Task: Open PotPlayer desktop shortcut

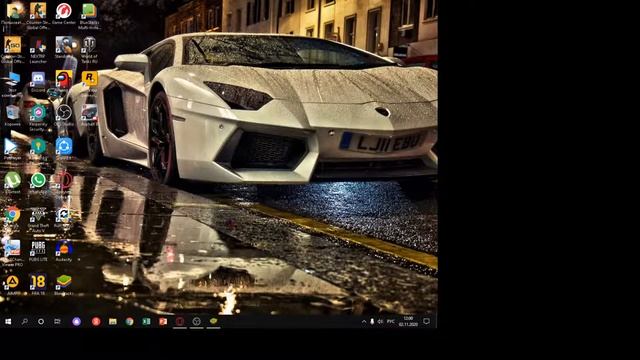Action: coord(12,146)
